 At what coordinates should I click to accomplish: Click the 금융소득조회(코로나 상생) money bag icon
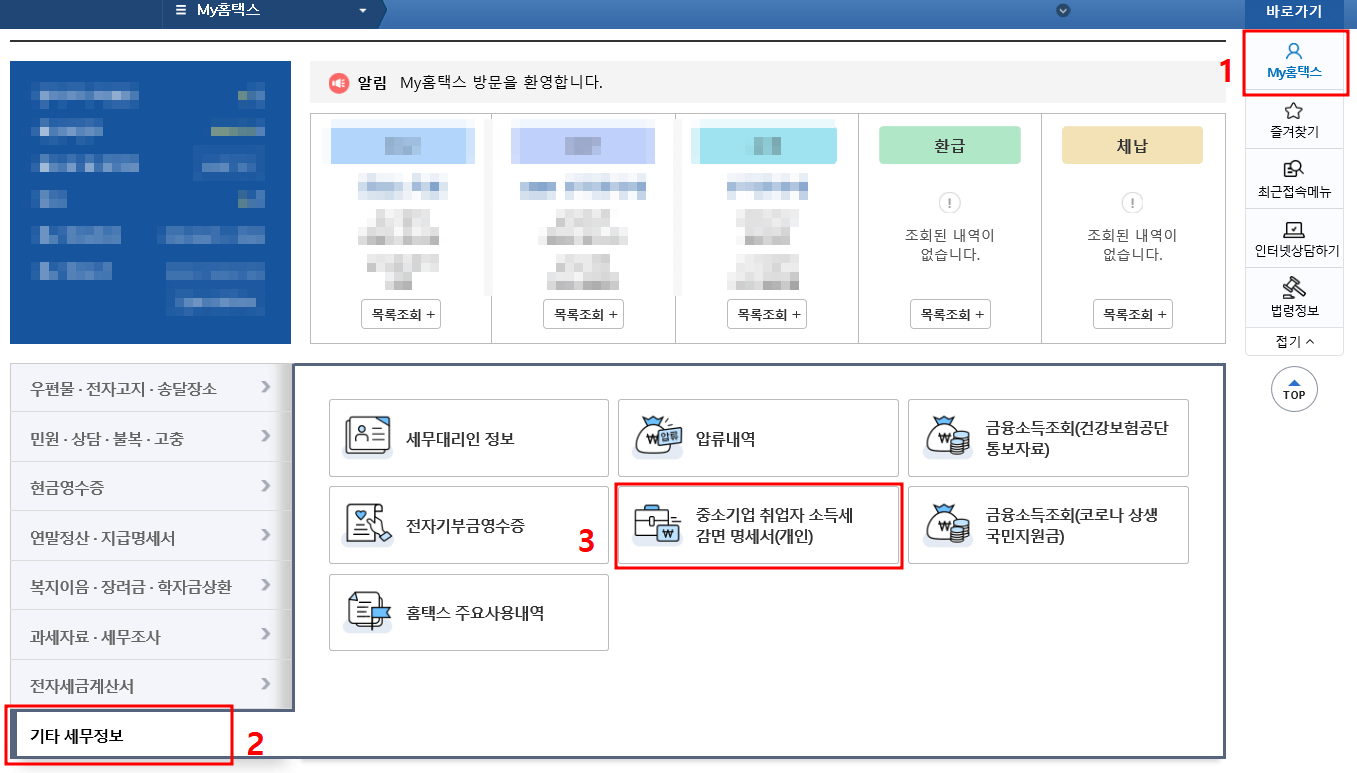[x=947, y=525]
